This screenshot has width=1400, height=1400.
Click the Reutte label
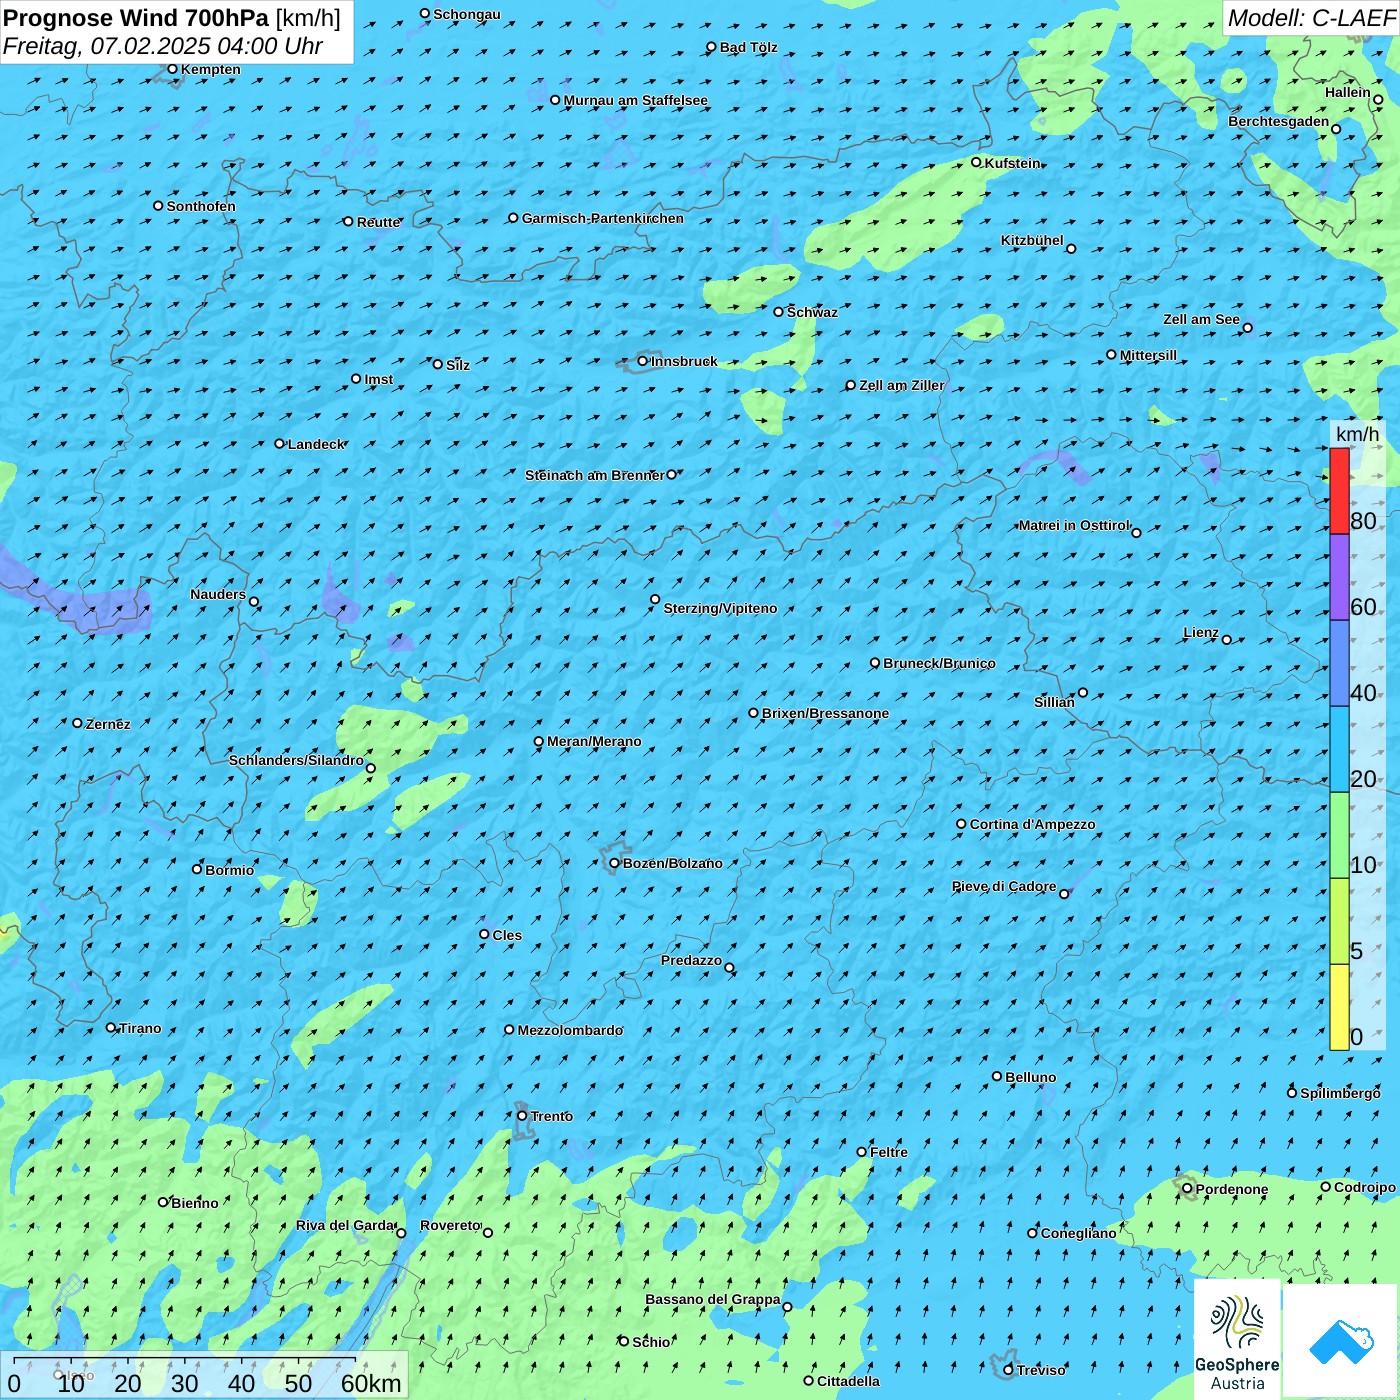[379, 222]
